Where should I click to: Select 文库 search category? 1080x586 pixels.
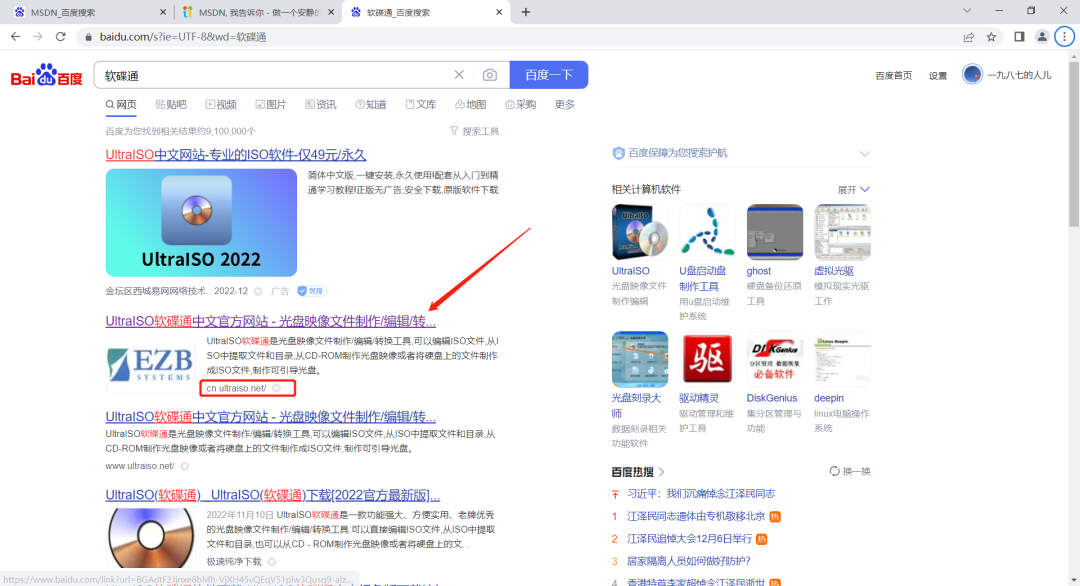[421, 105]
